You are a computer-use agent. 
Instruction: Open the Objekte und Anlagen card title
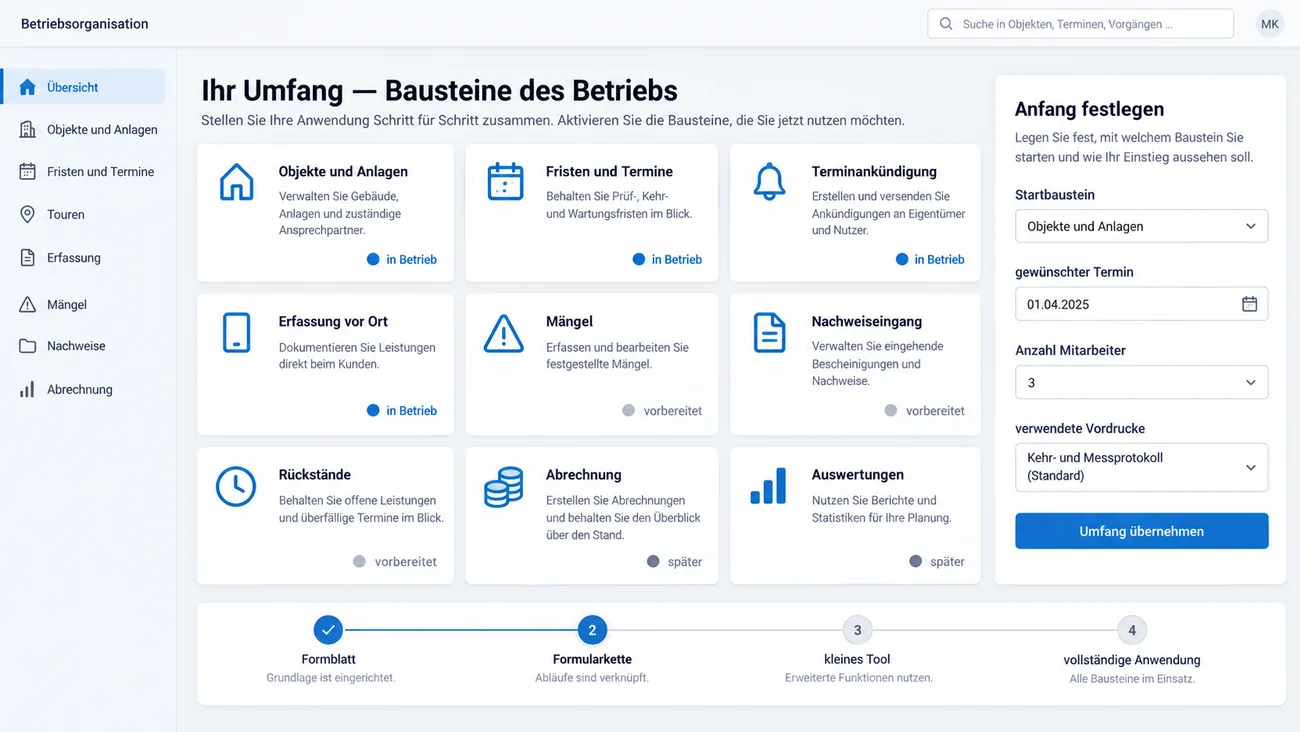coord(343,171)
